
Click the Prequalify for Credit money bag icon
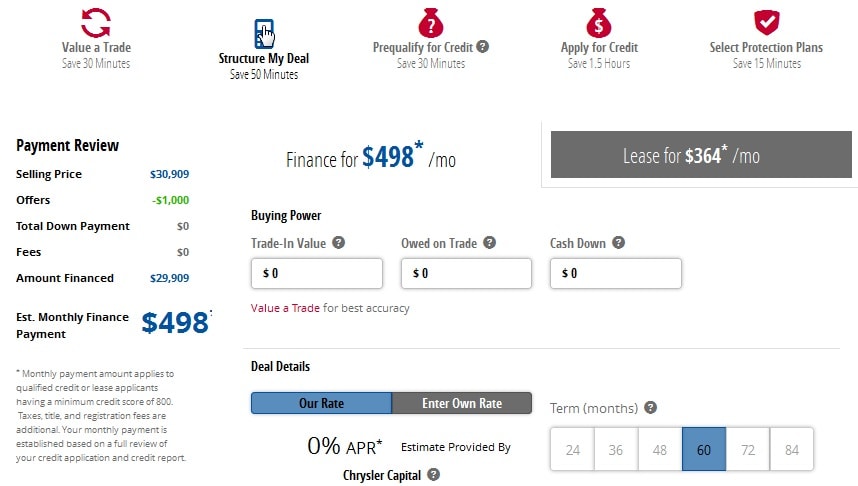[431, 23]
